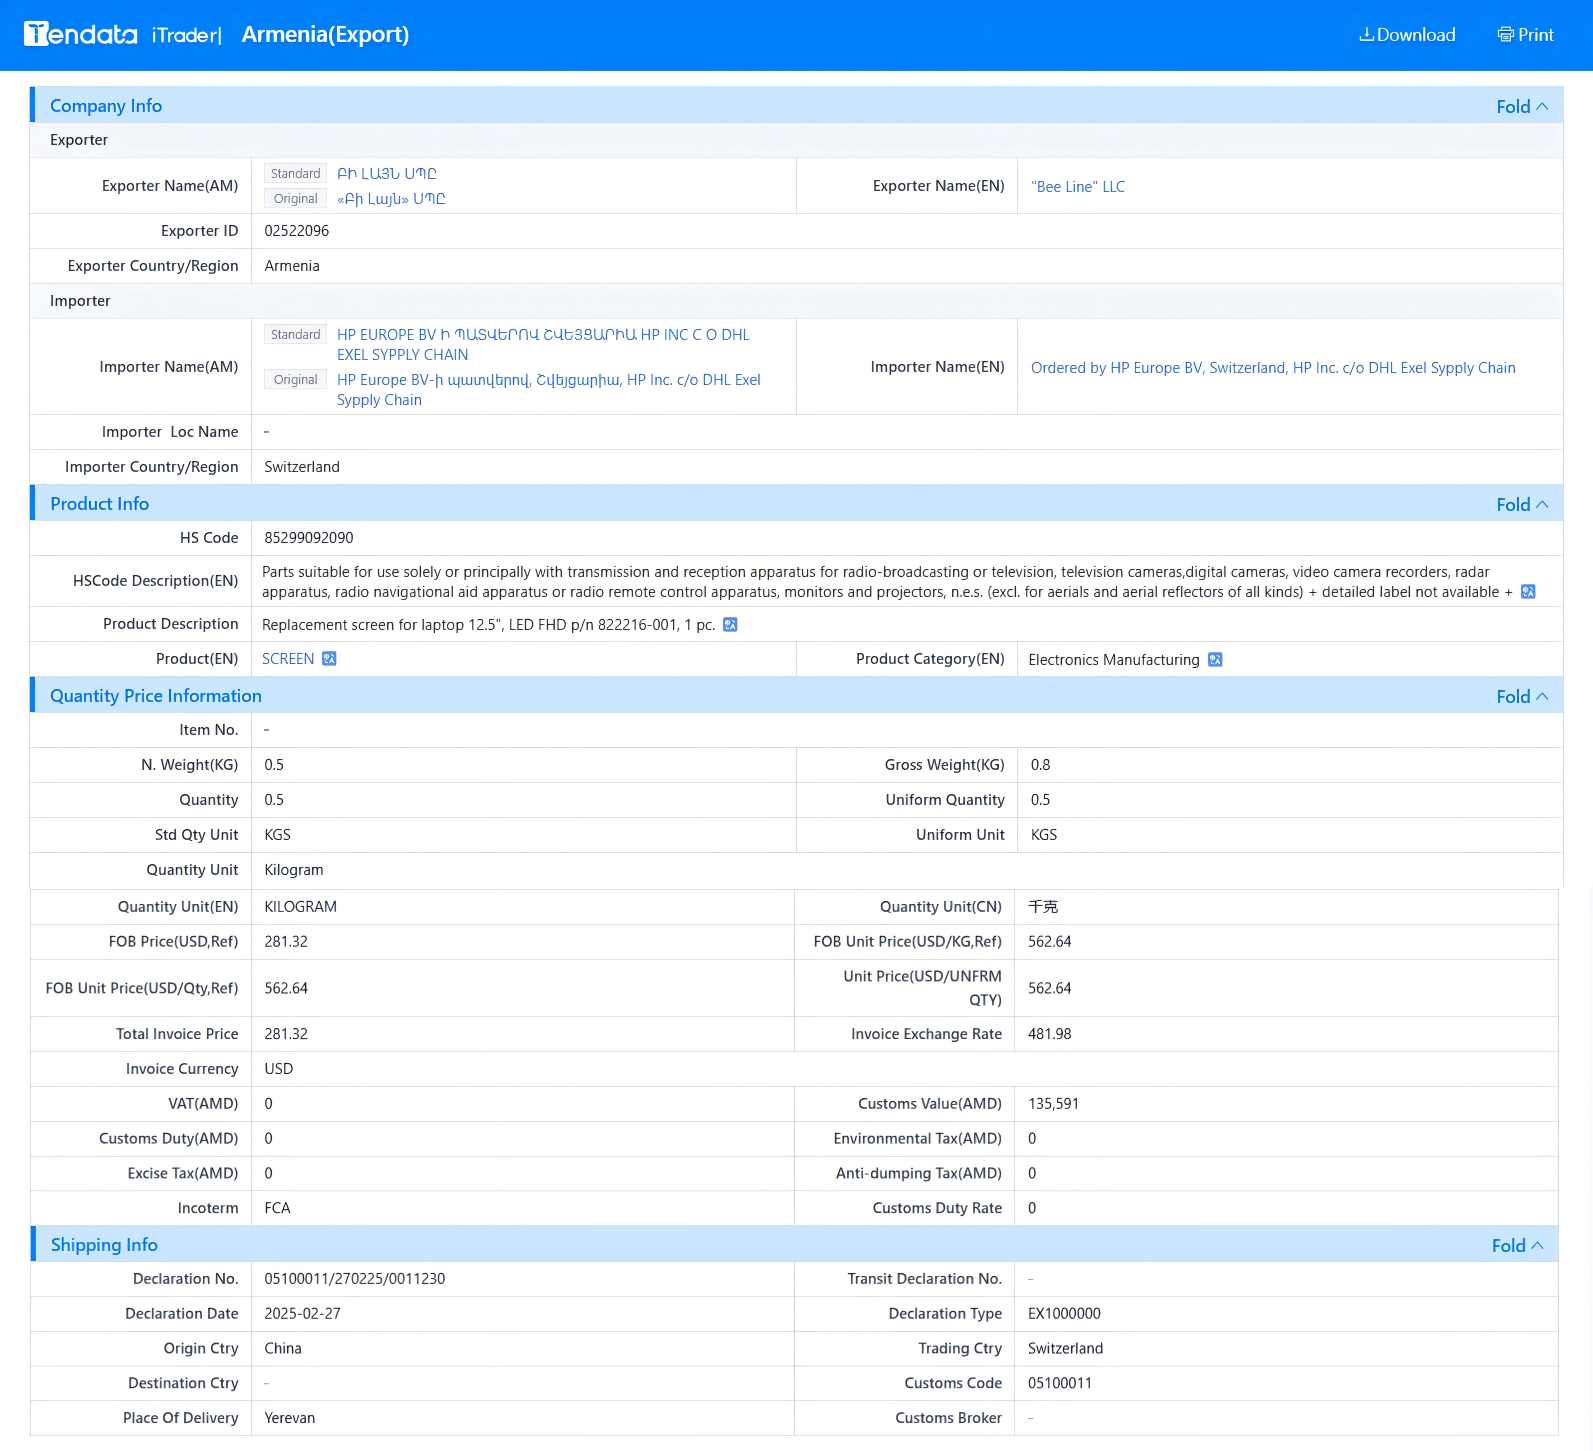
Task: Select Invoice Exchange Rate value 481.98
Action: pyautogui.click(x=1050, y=1034)
